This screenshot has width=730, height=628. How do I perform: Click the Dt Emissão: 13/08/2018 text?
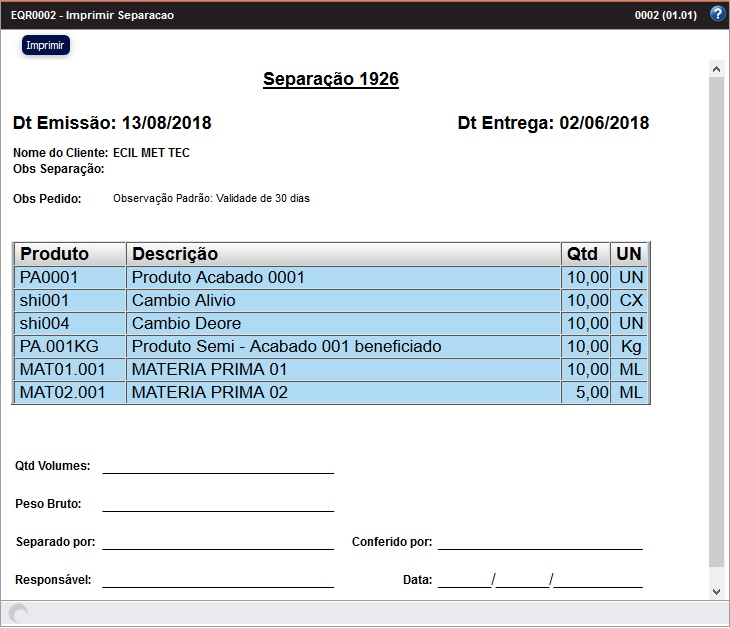pos(112,123)
